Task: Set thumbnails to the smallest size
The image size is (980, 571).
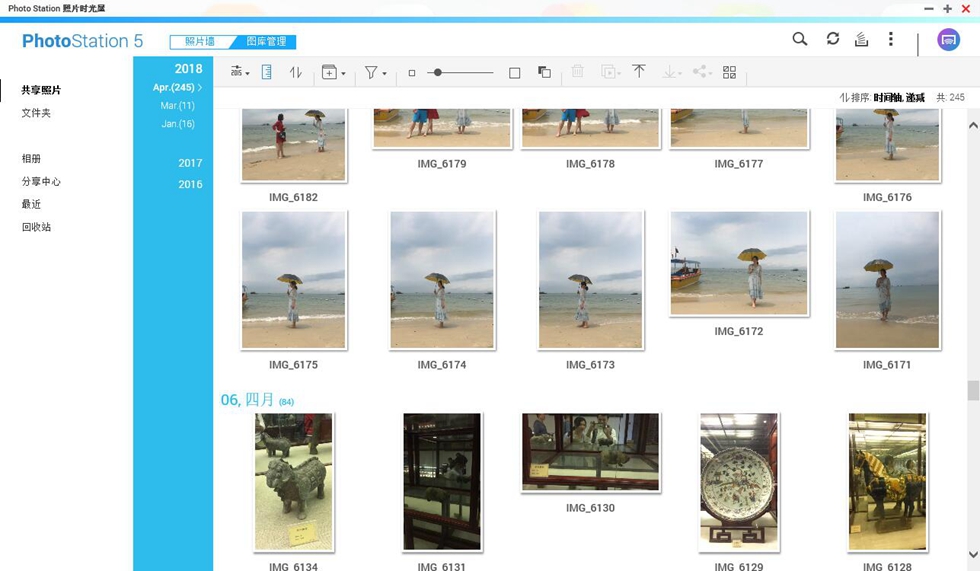Action: (x=412, y=73)
